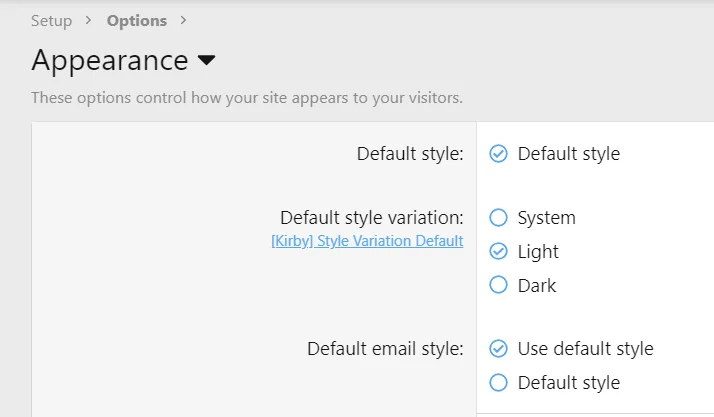The height and width of the screenshot is (417, 714).
Task: Click the Appearance page title text
Action: tap(110, 60)
